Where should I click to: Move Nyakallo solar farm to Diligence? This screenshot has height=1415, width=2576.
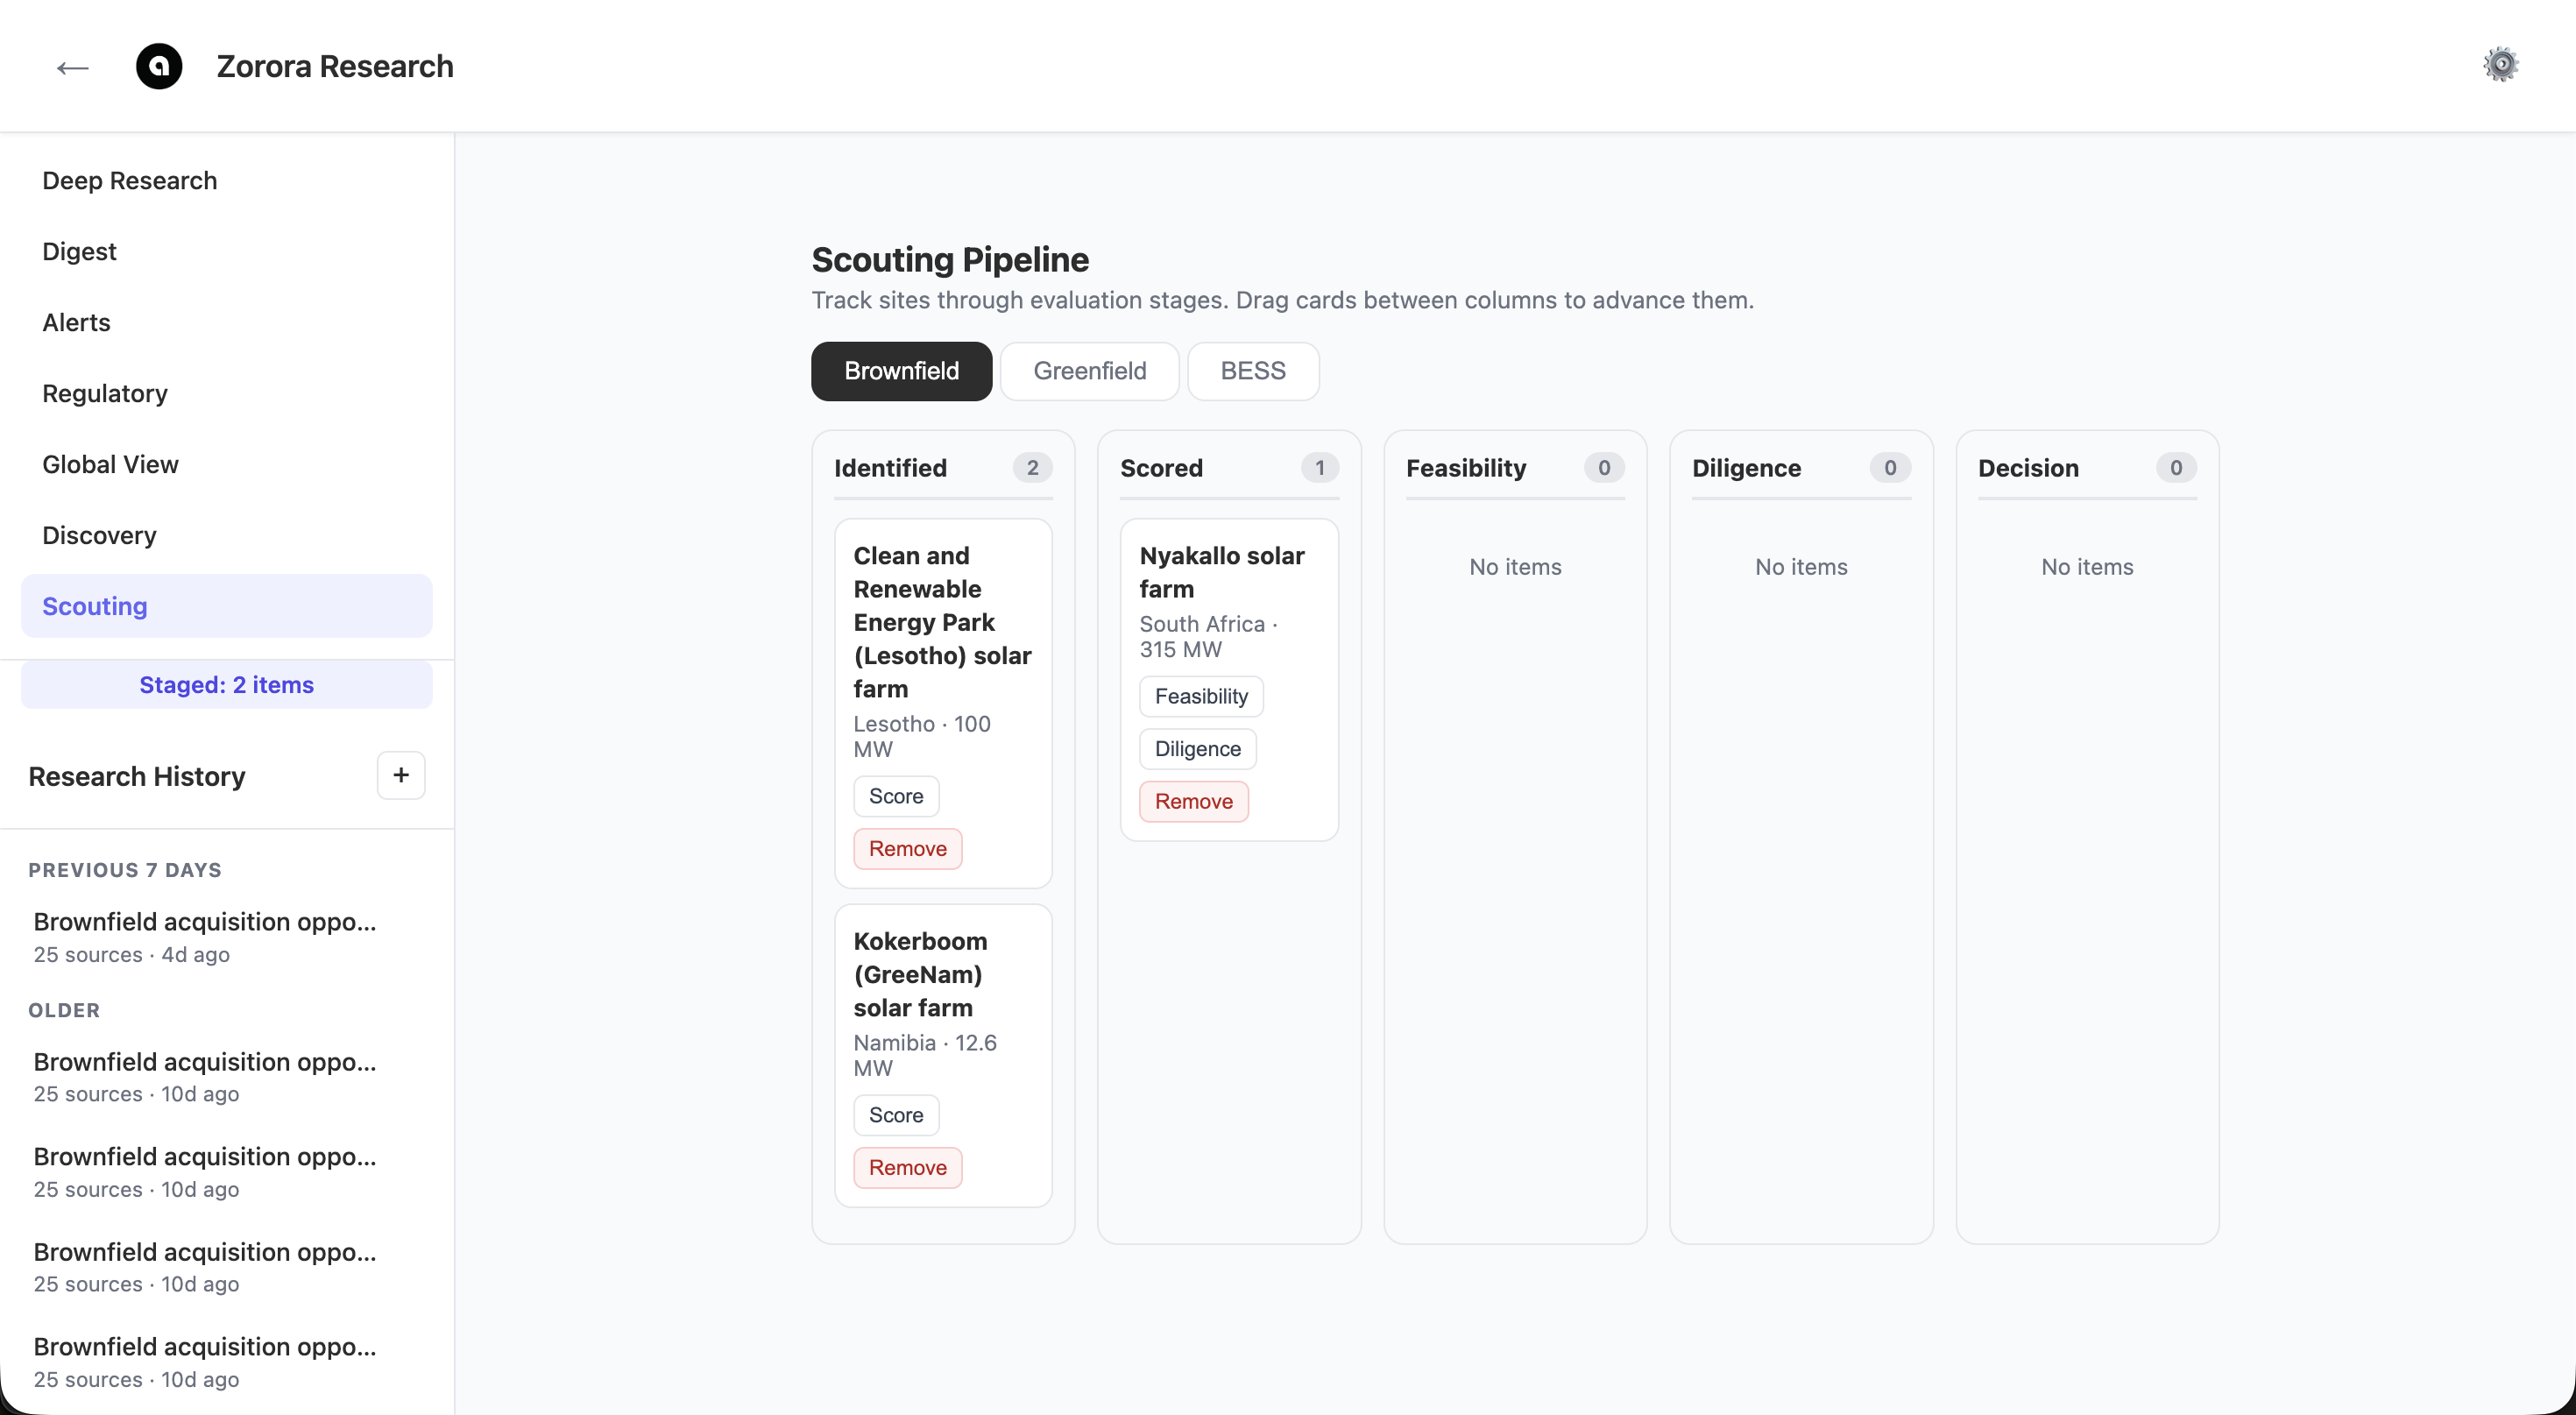tap(1197, 749)
